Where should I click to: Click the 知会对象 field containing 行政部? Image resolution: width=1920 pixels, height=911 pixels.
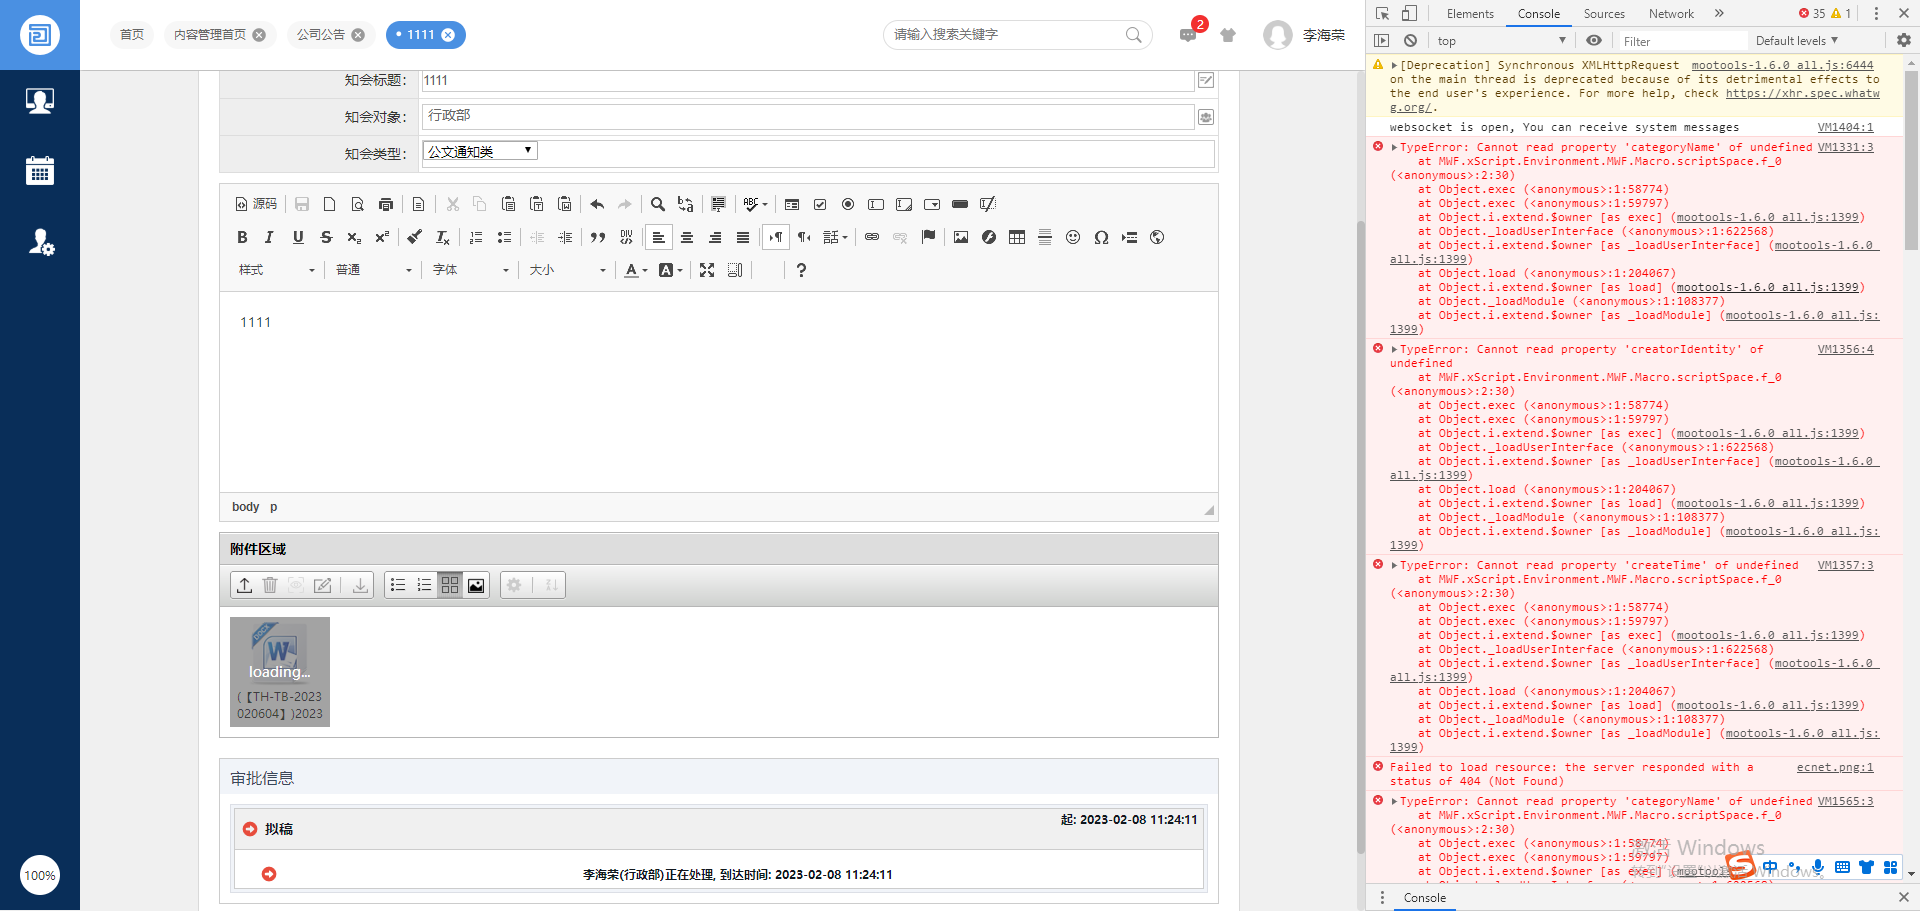pos(808,117)
